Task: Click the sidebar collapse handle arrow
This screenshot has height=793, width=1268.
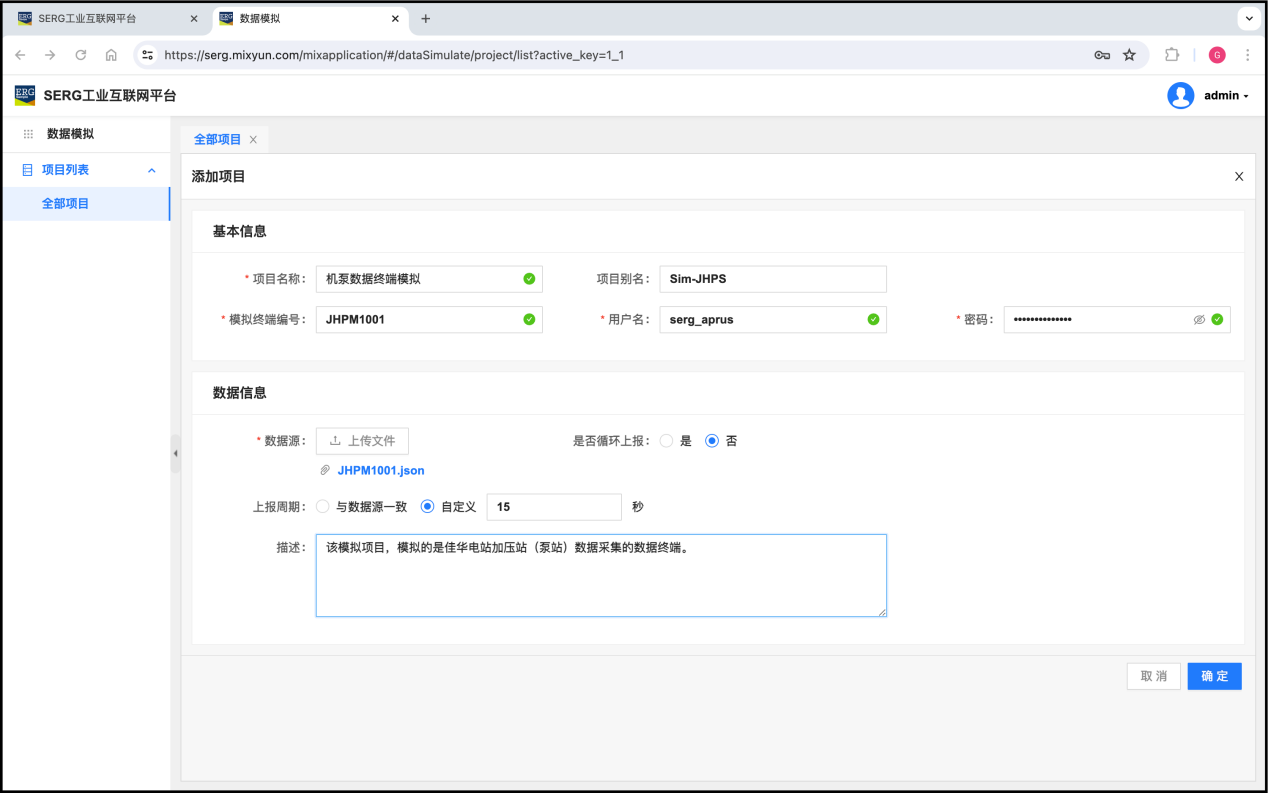Action: tap(176, 453)
